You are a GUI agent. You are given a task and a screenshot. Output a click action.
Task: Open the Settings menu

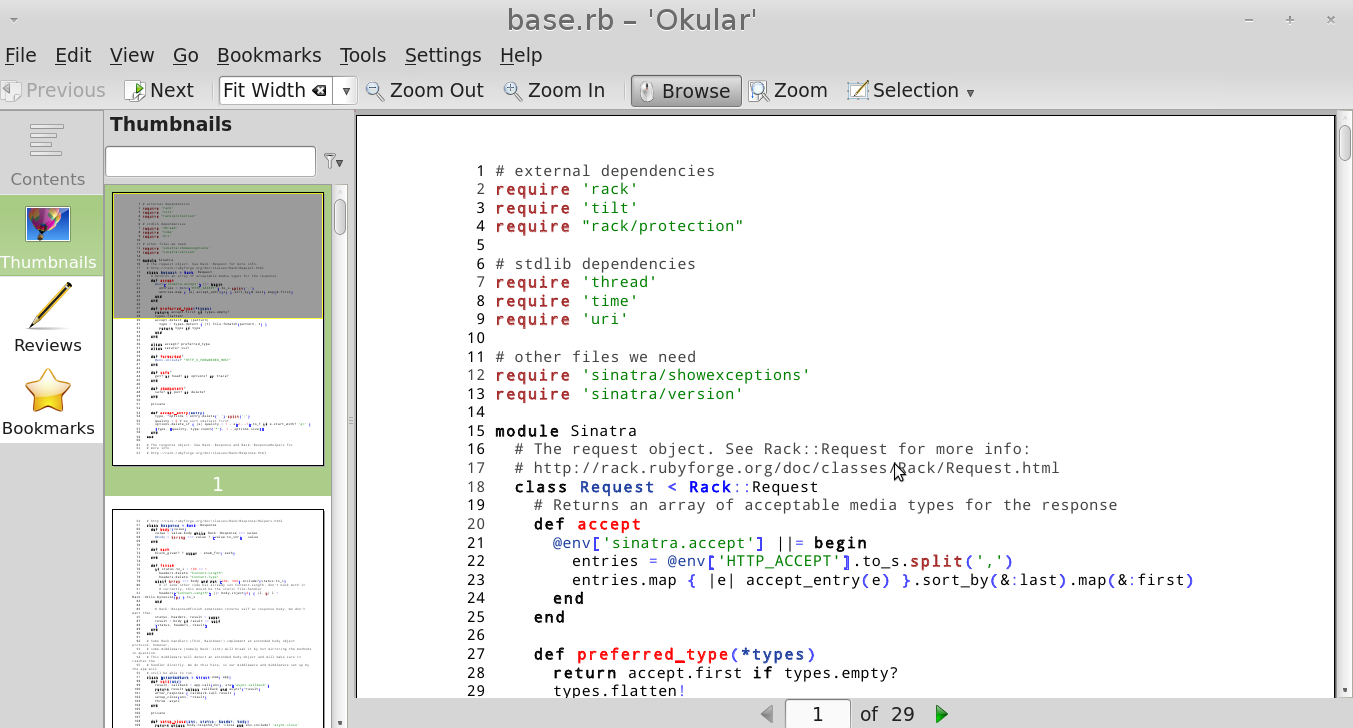tap(442, 55)
